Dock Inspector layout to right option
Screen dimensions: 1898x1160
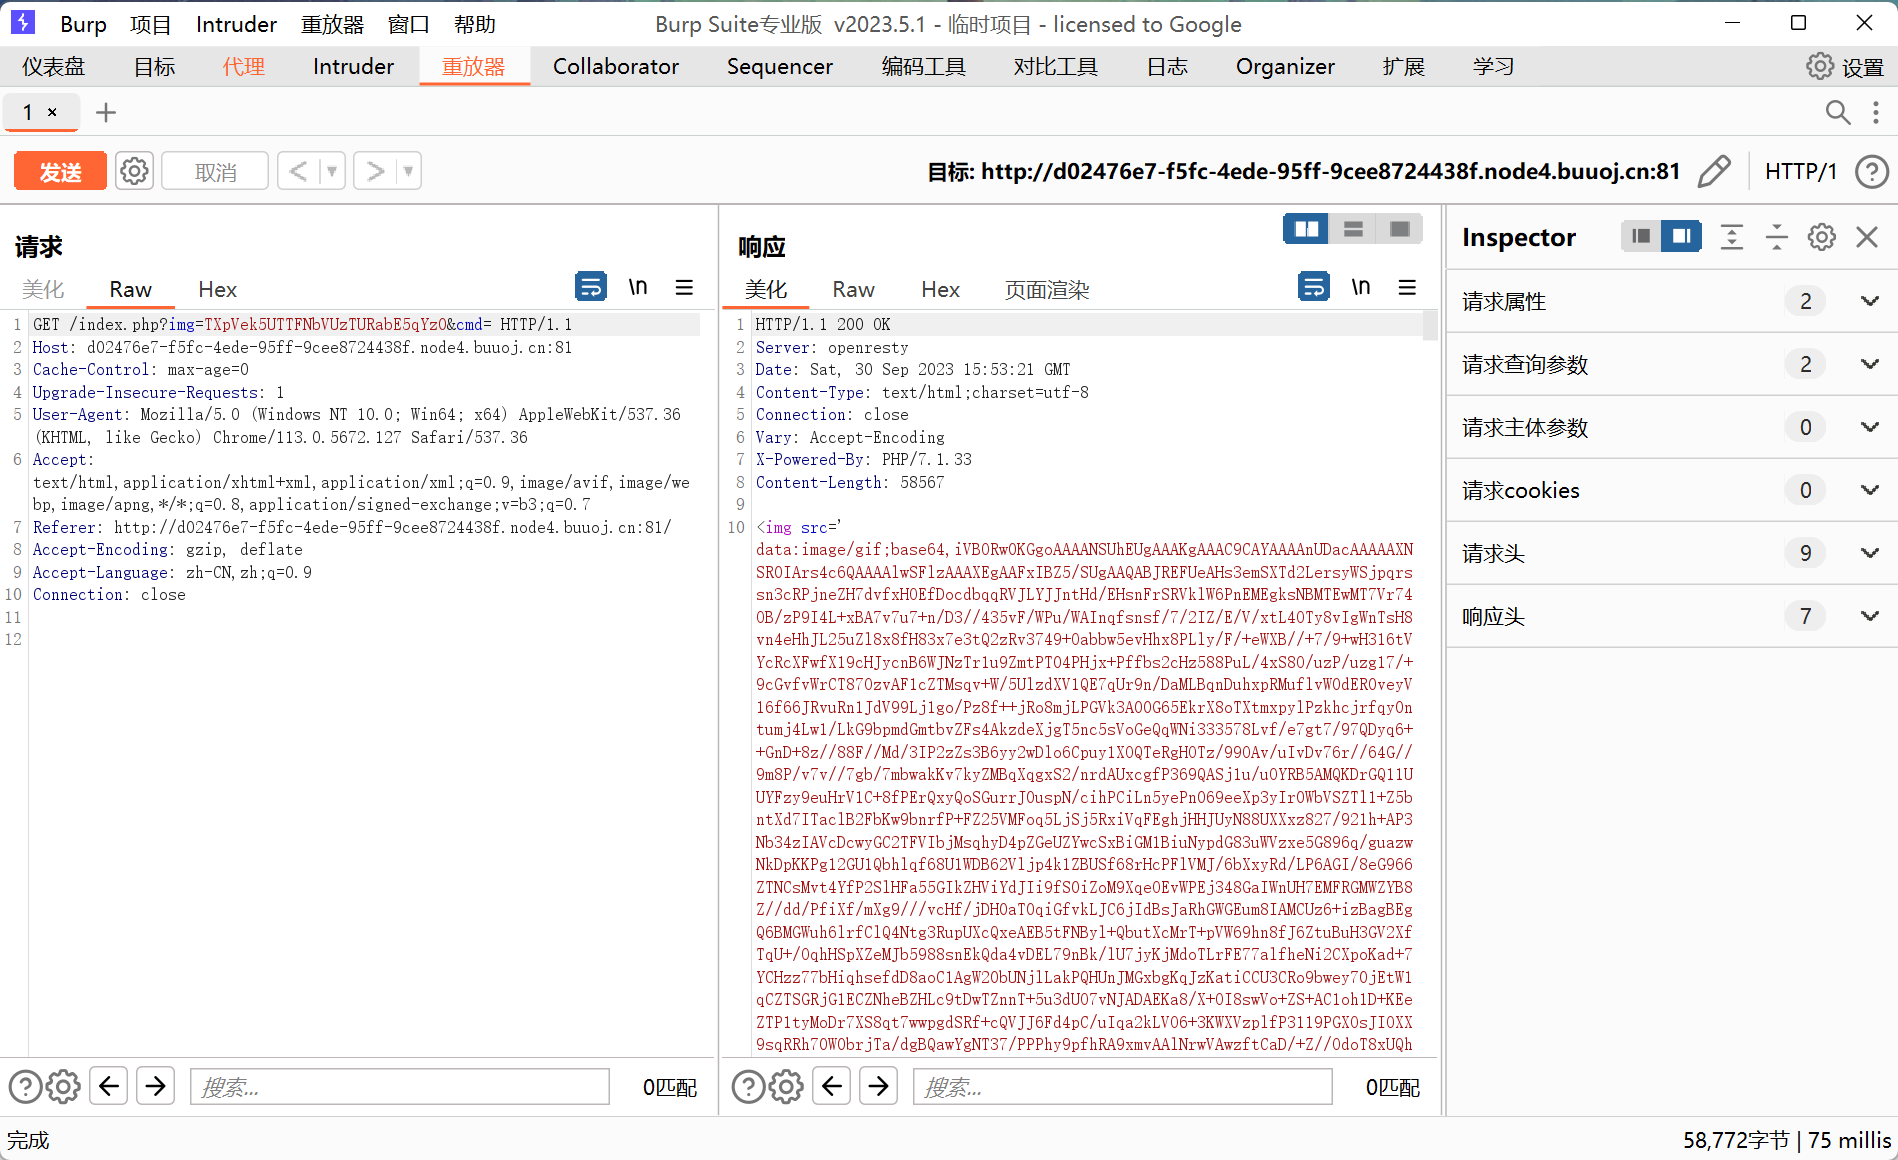[x=1682, y=236]
